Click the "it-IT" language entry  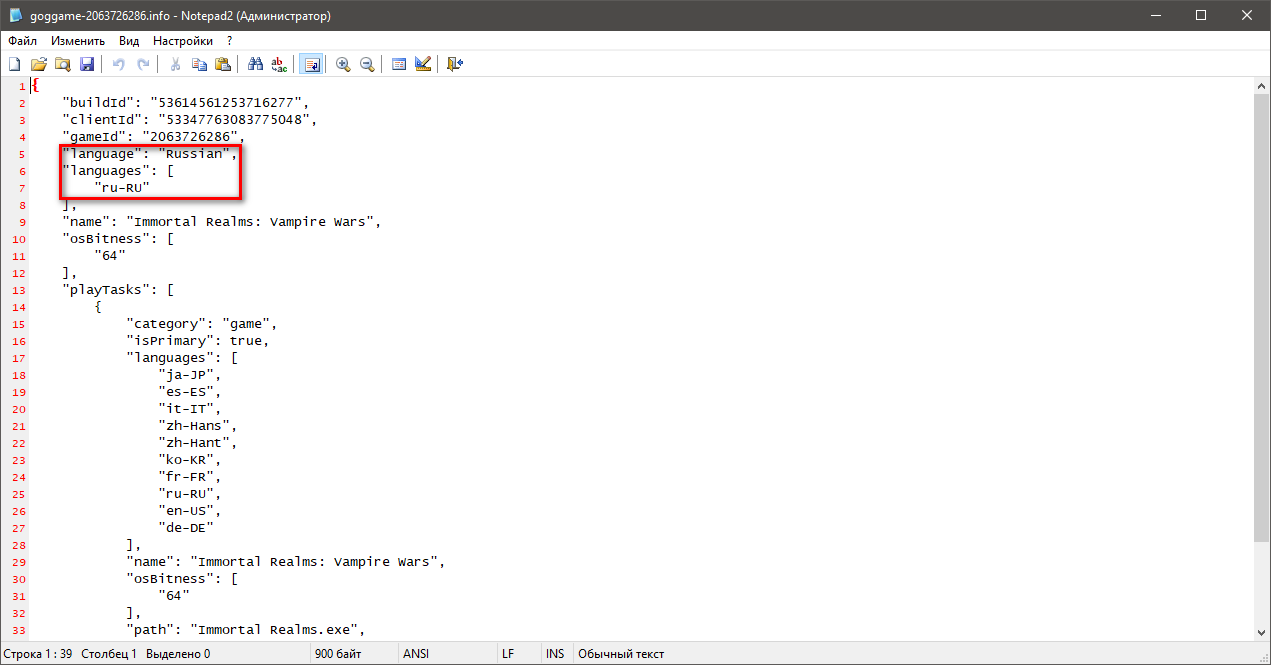point(187,408)
